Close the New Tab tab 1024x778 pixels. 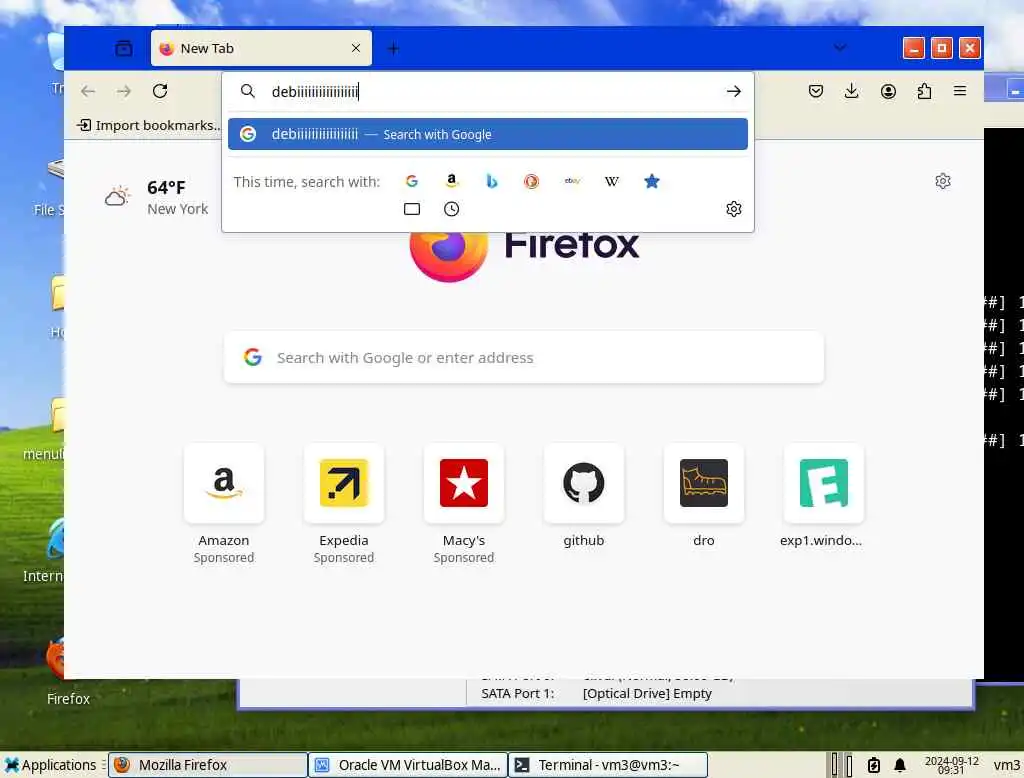[356, 48]
